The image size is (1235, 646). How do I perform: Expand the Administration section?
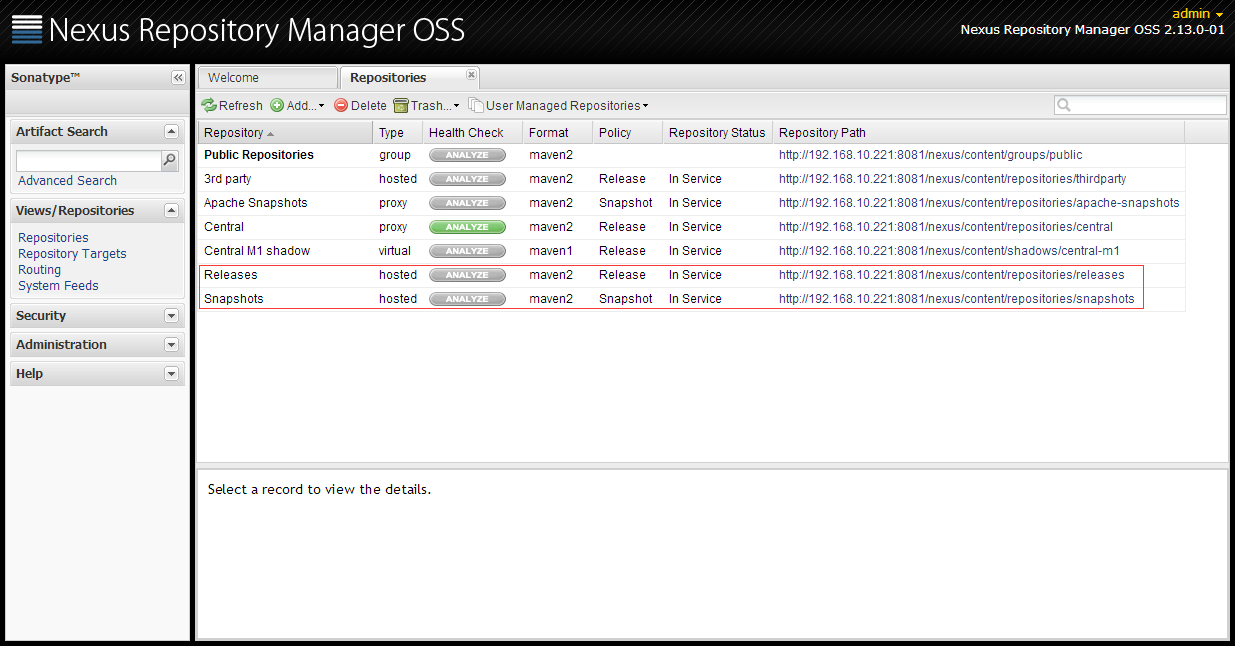(x=171, y=344)
